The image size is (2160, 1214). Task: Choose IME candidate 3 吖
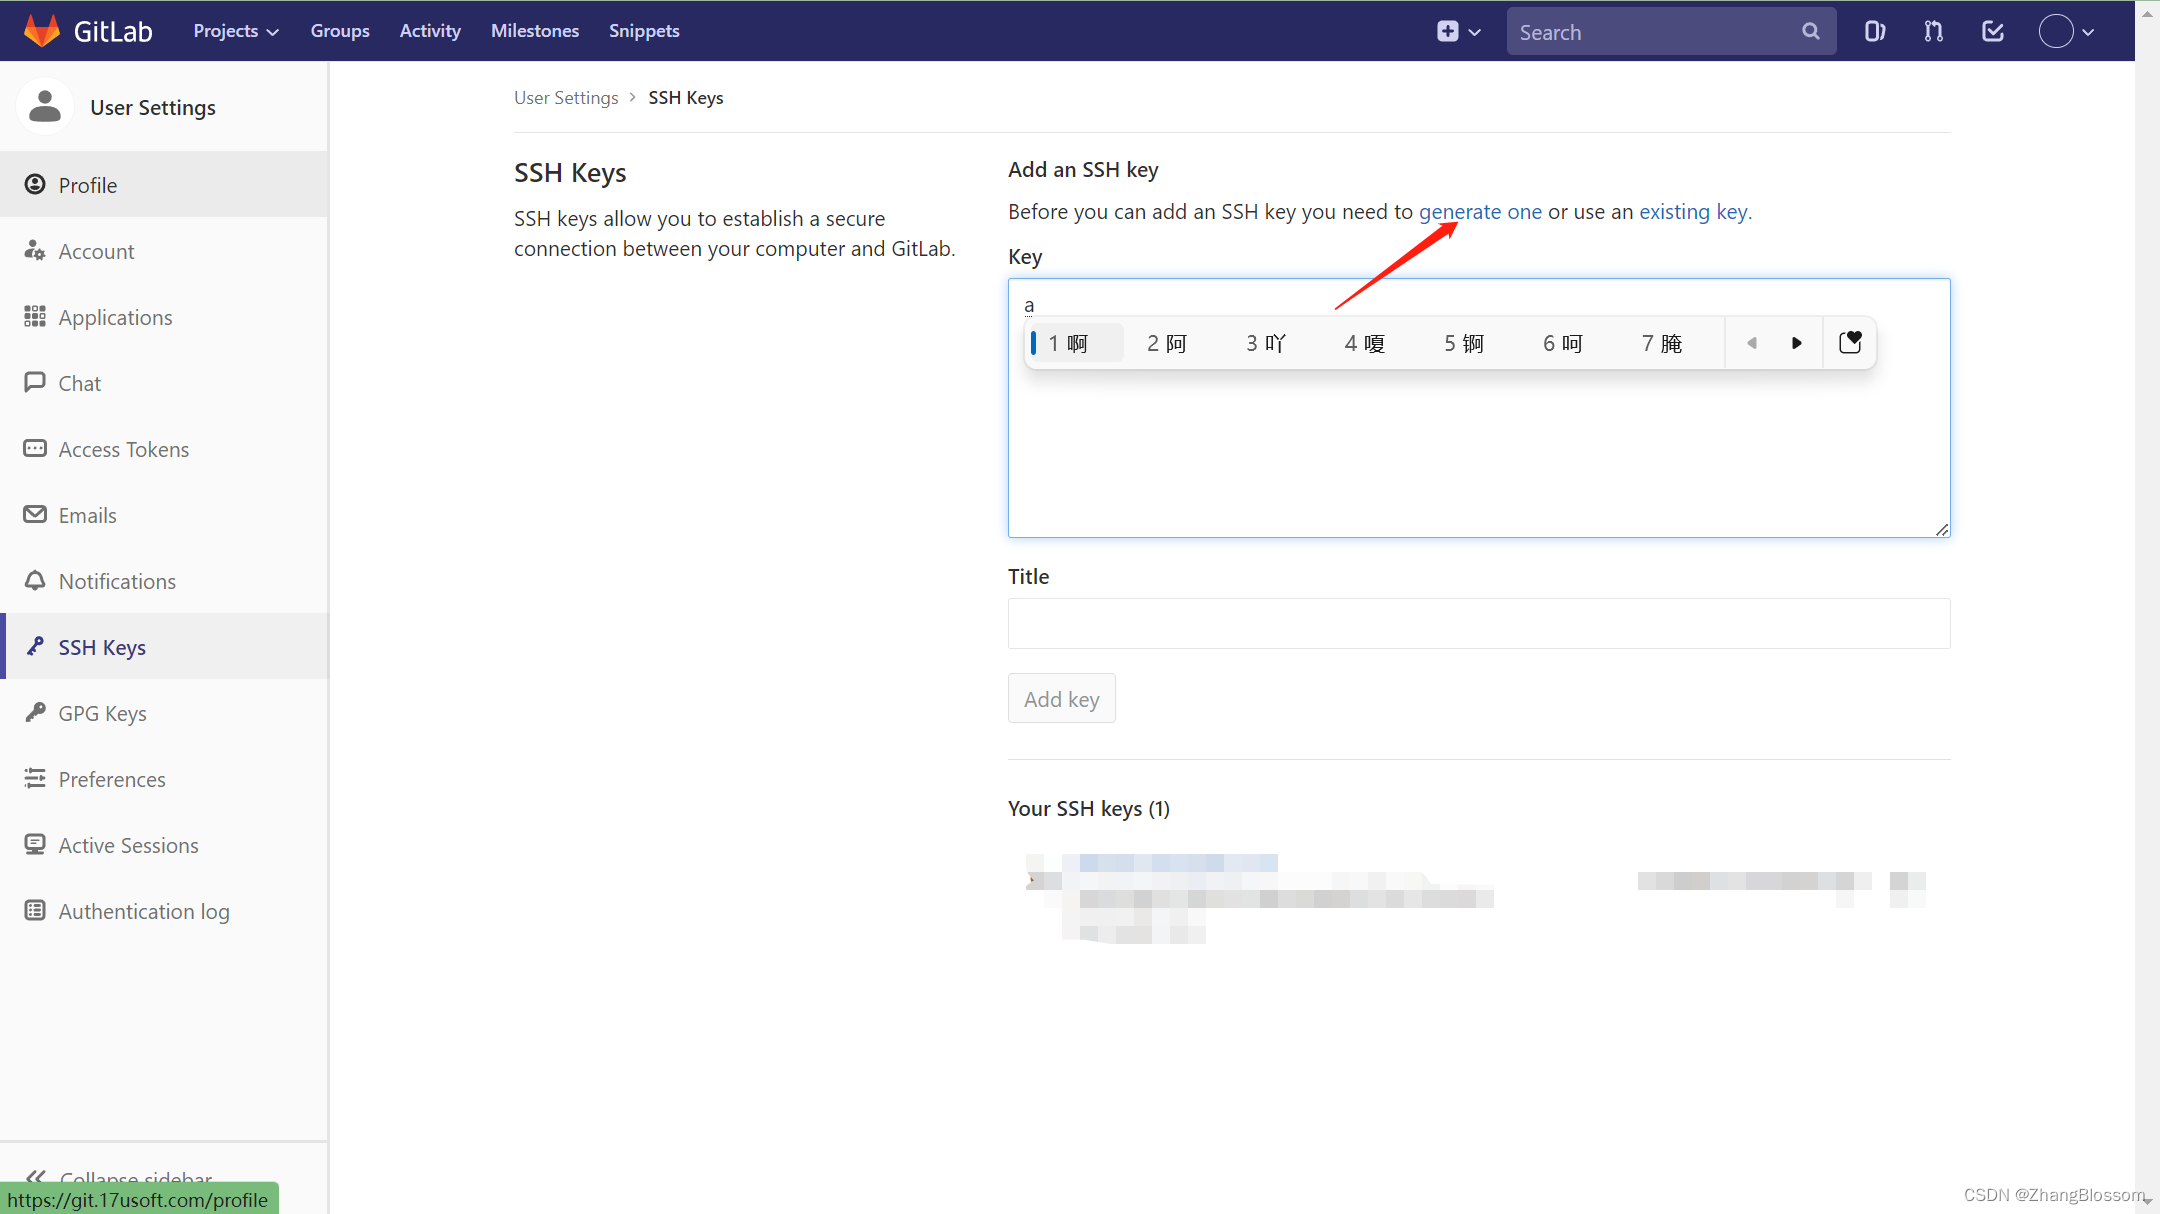point(1265,343)
